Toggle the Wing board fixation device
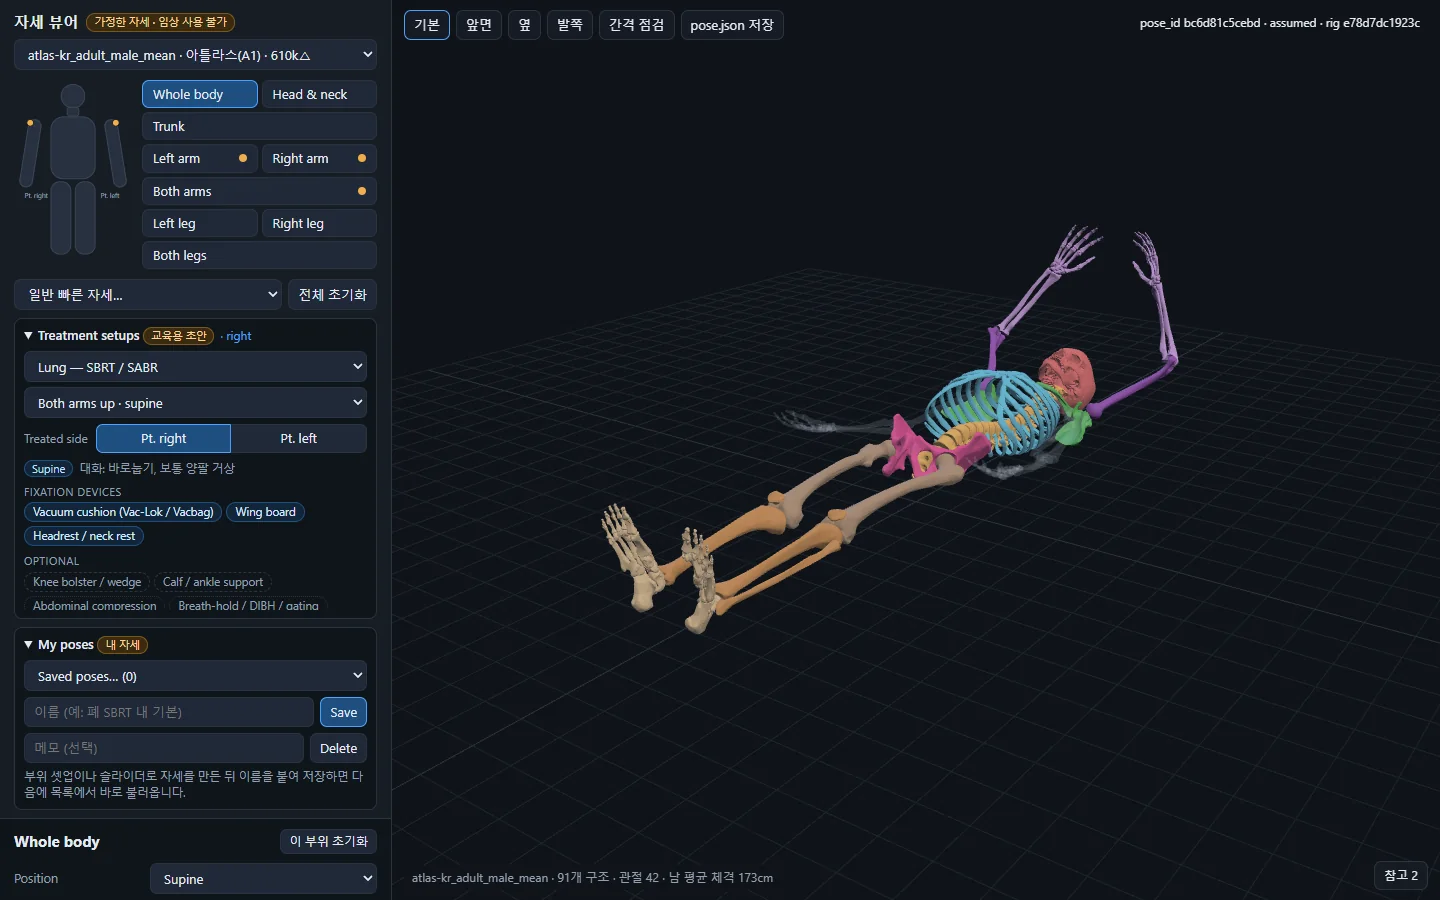 265,512
